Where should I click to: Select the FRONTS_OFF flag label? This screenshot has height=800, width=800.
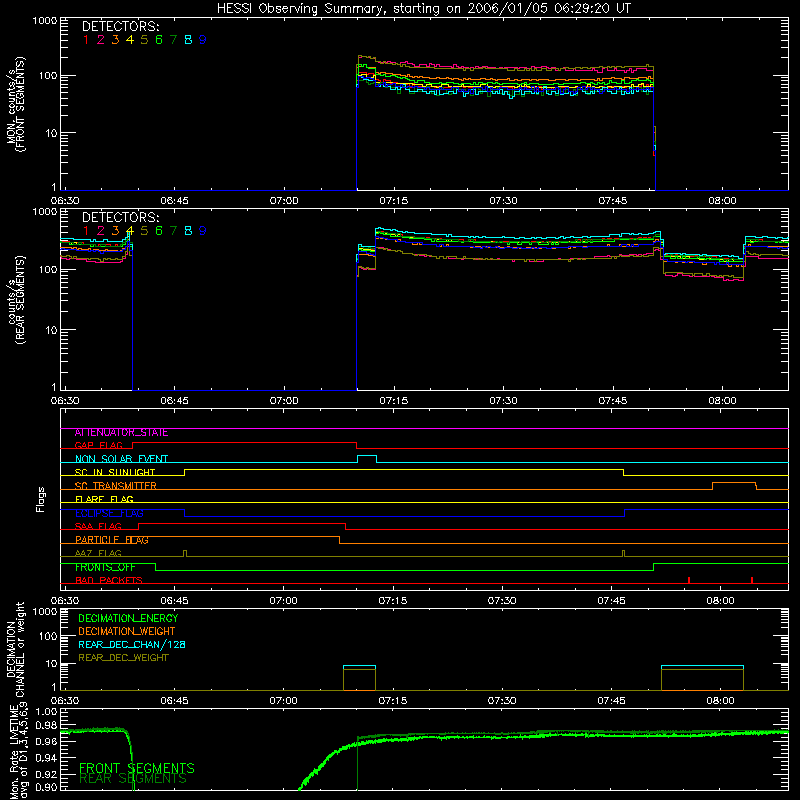coord(105,567)
